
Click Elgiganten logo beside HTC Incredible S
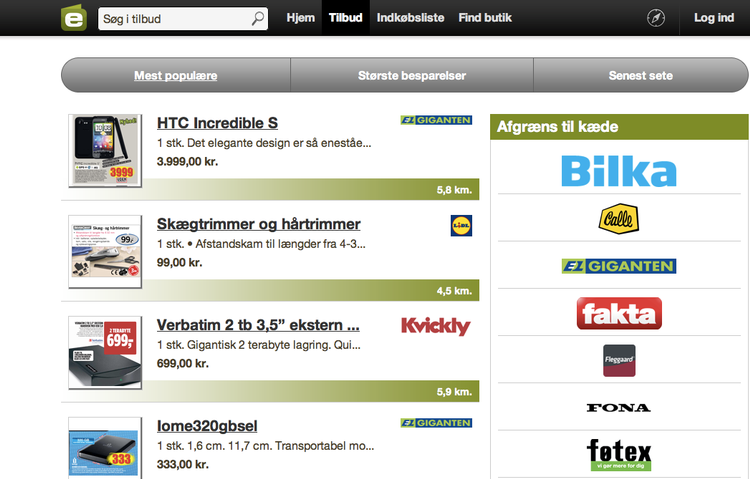(436, 120)
